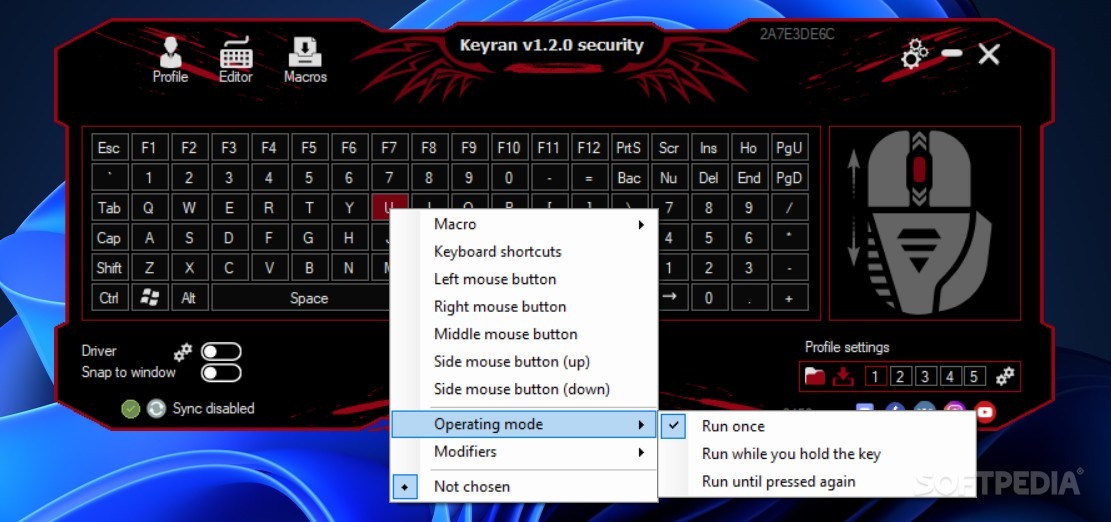Image resolution: width=1111 pixels, height=522 pixels.
Task: Click the Ins key
Action: tap(709, 147)
